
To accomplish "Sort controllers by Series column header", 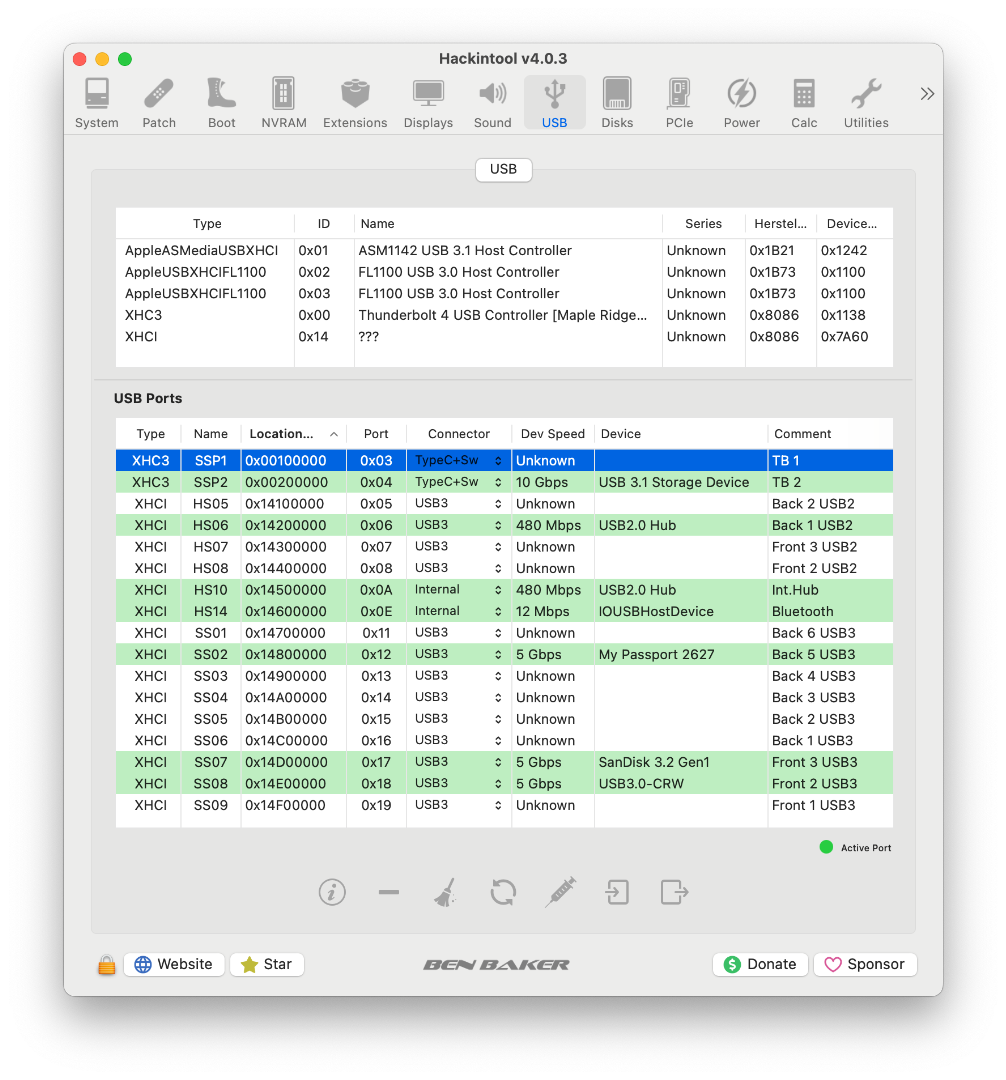I will coord(703,224).
